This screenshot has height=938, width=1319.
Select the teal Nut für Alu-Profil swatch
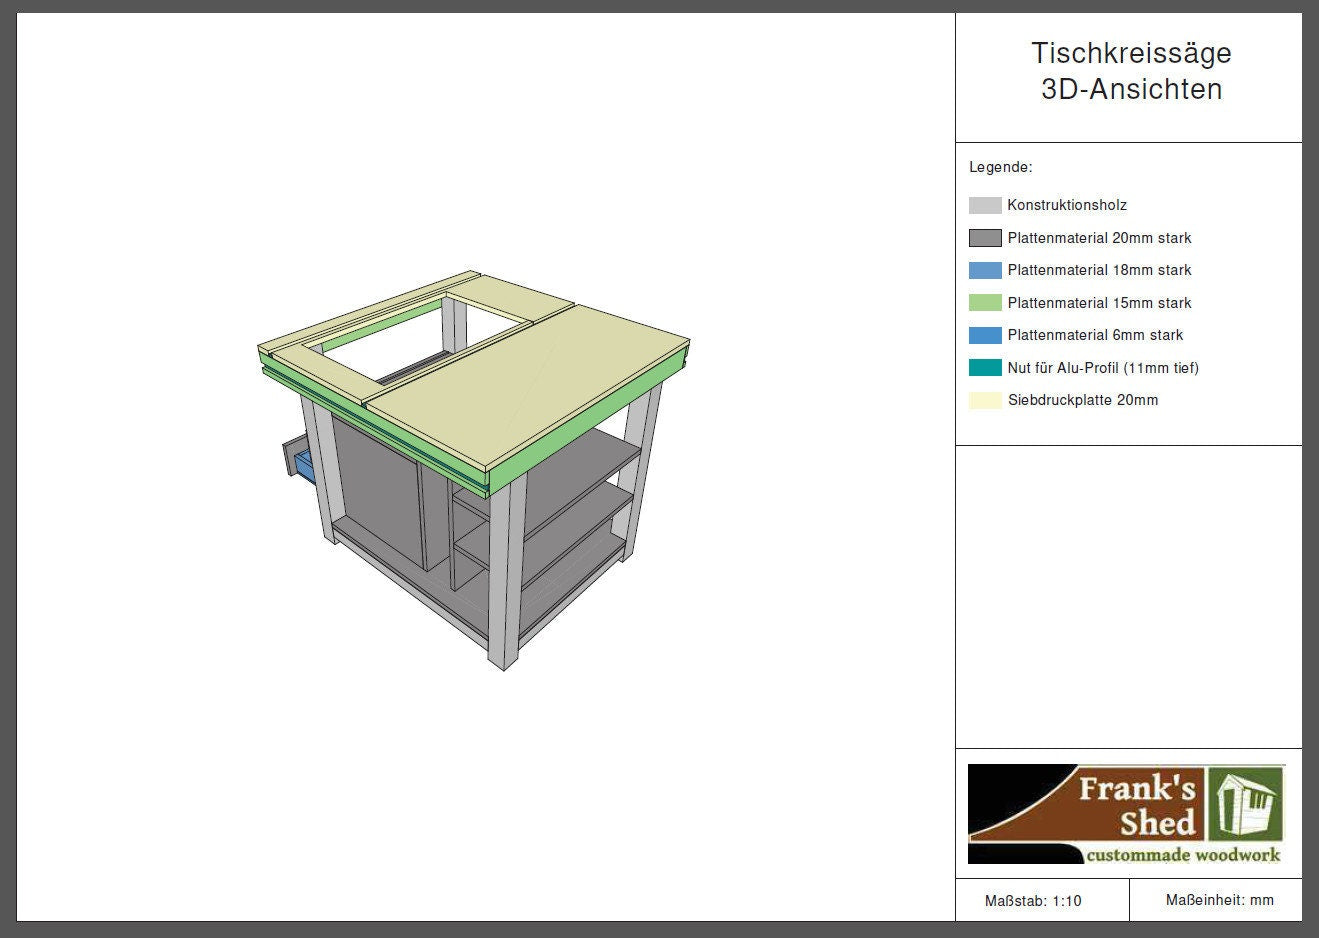tap(984, 368)
